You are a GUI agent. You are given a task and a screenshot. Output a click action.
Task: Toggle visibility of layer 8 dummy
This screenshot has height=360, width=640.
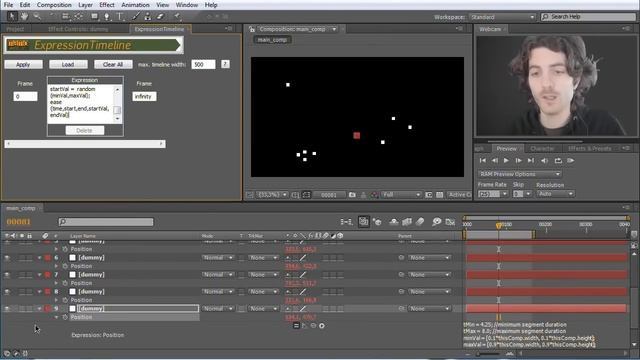7,292
